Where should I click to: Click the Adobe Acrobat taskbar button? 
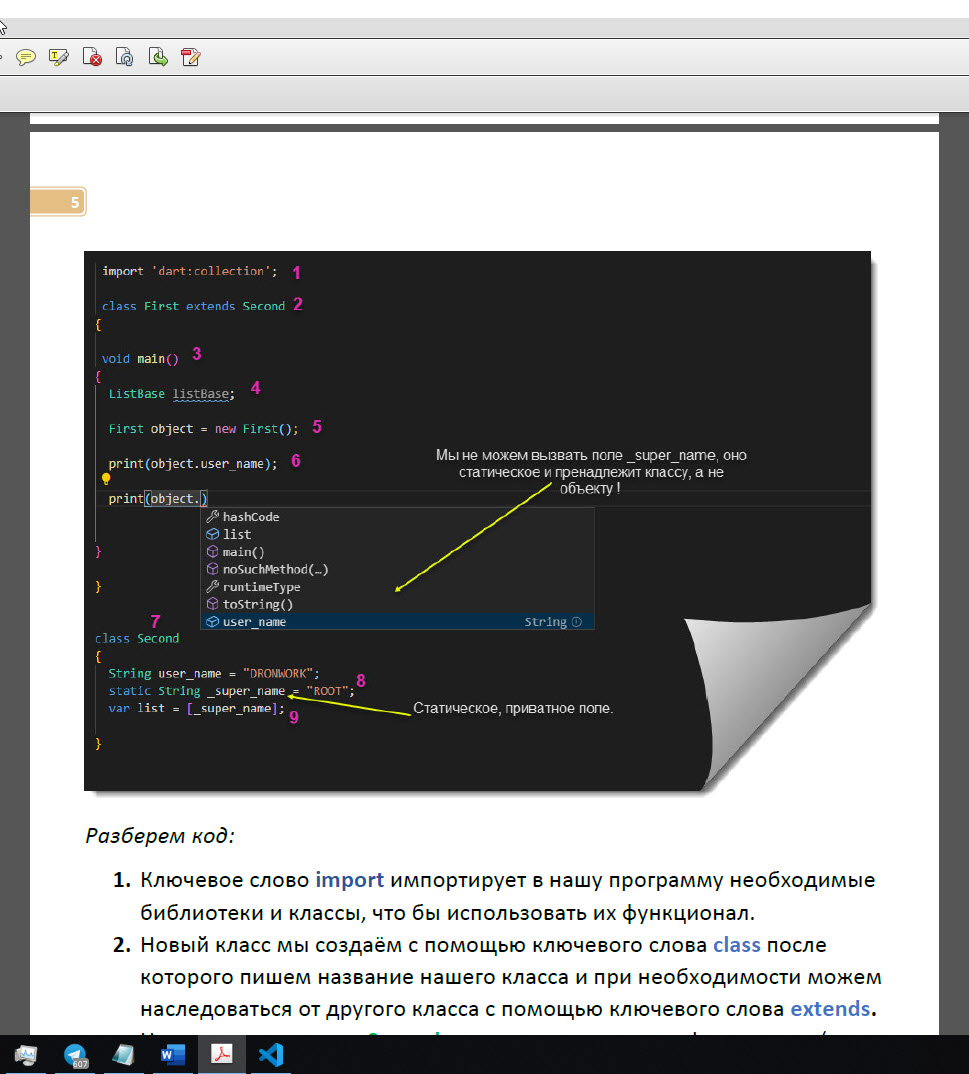tap(221, 1055)
